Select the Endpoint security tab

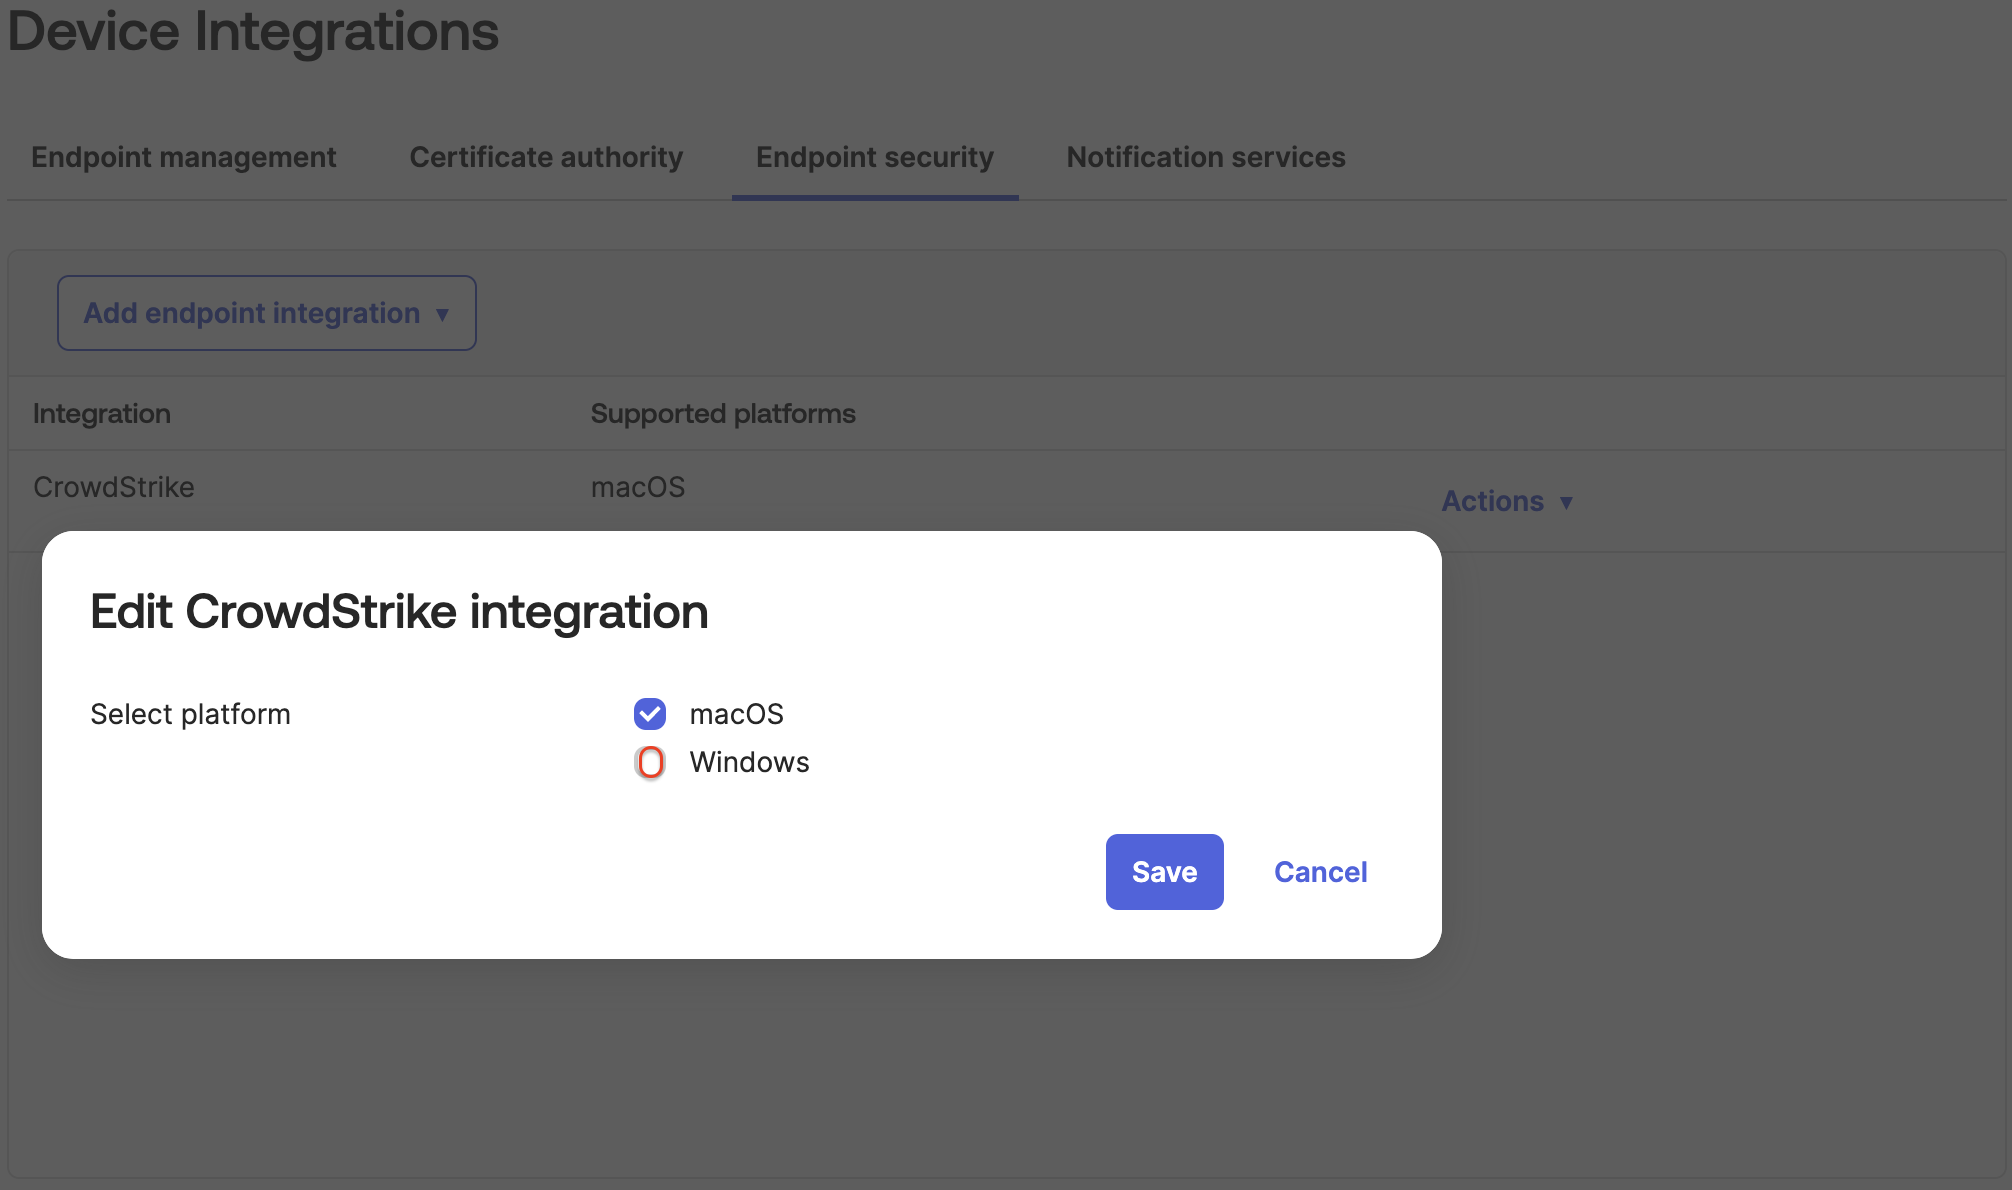coord(875,157)
